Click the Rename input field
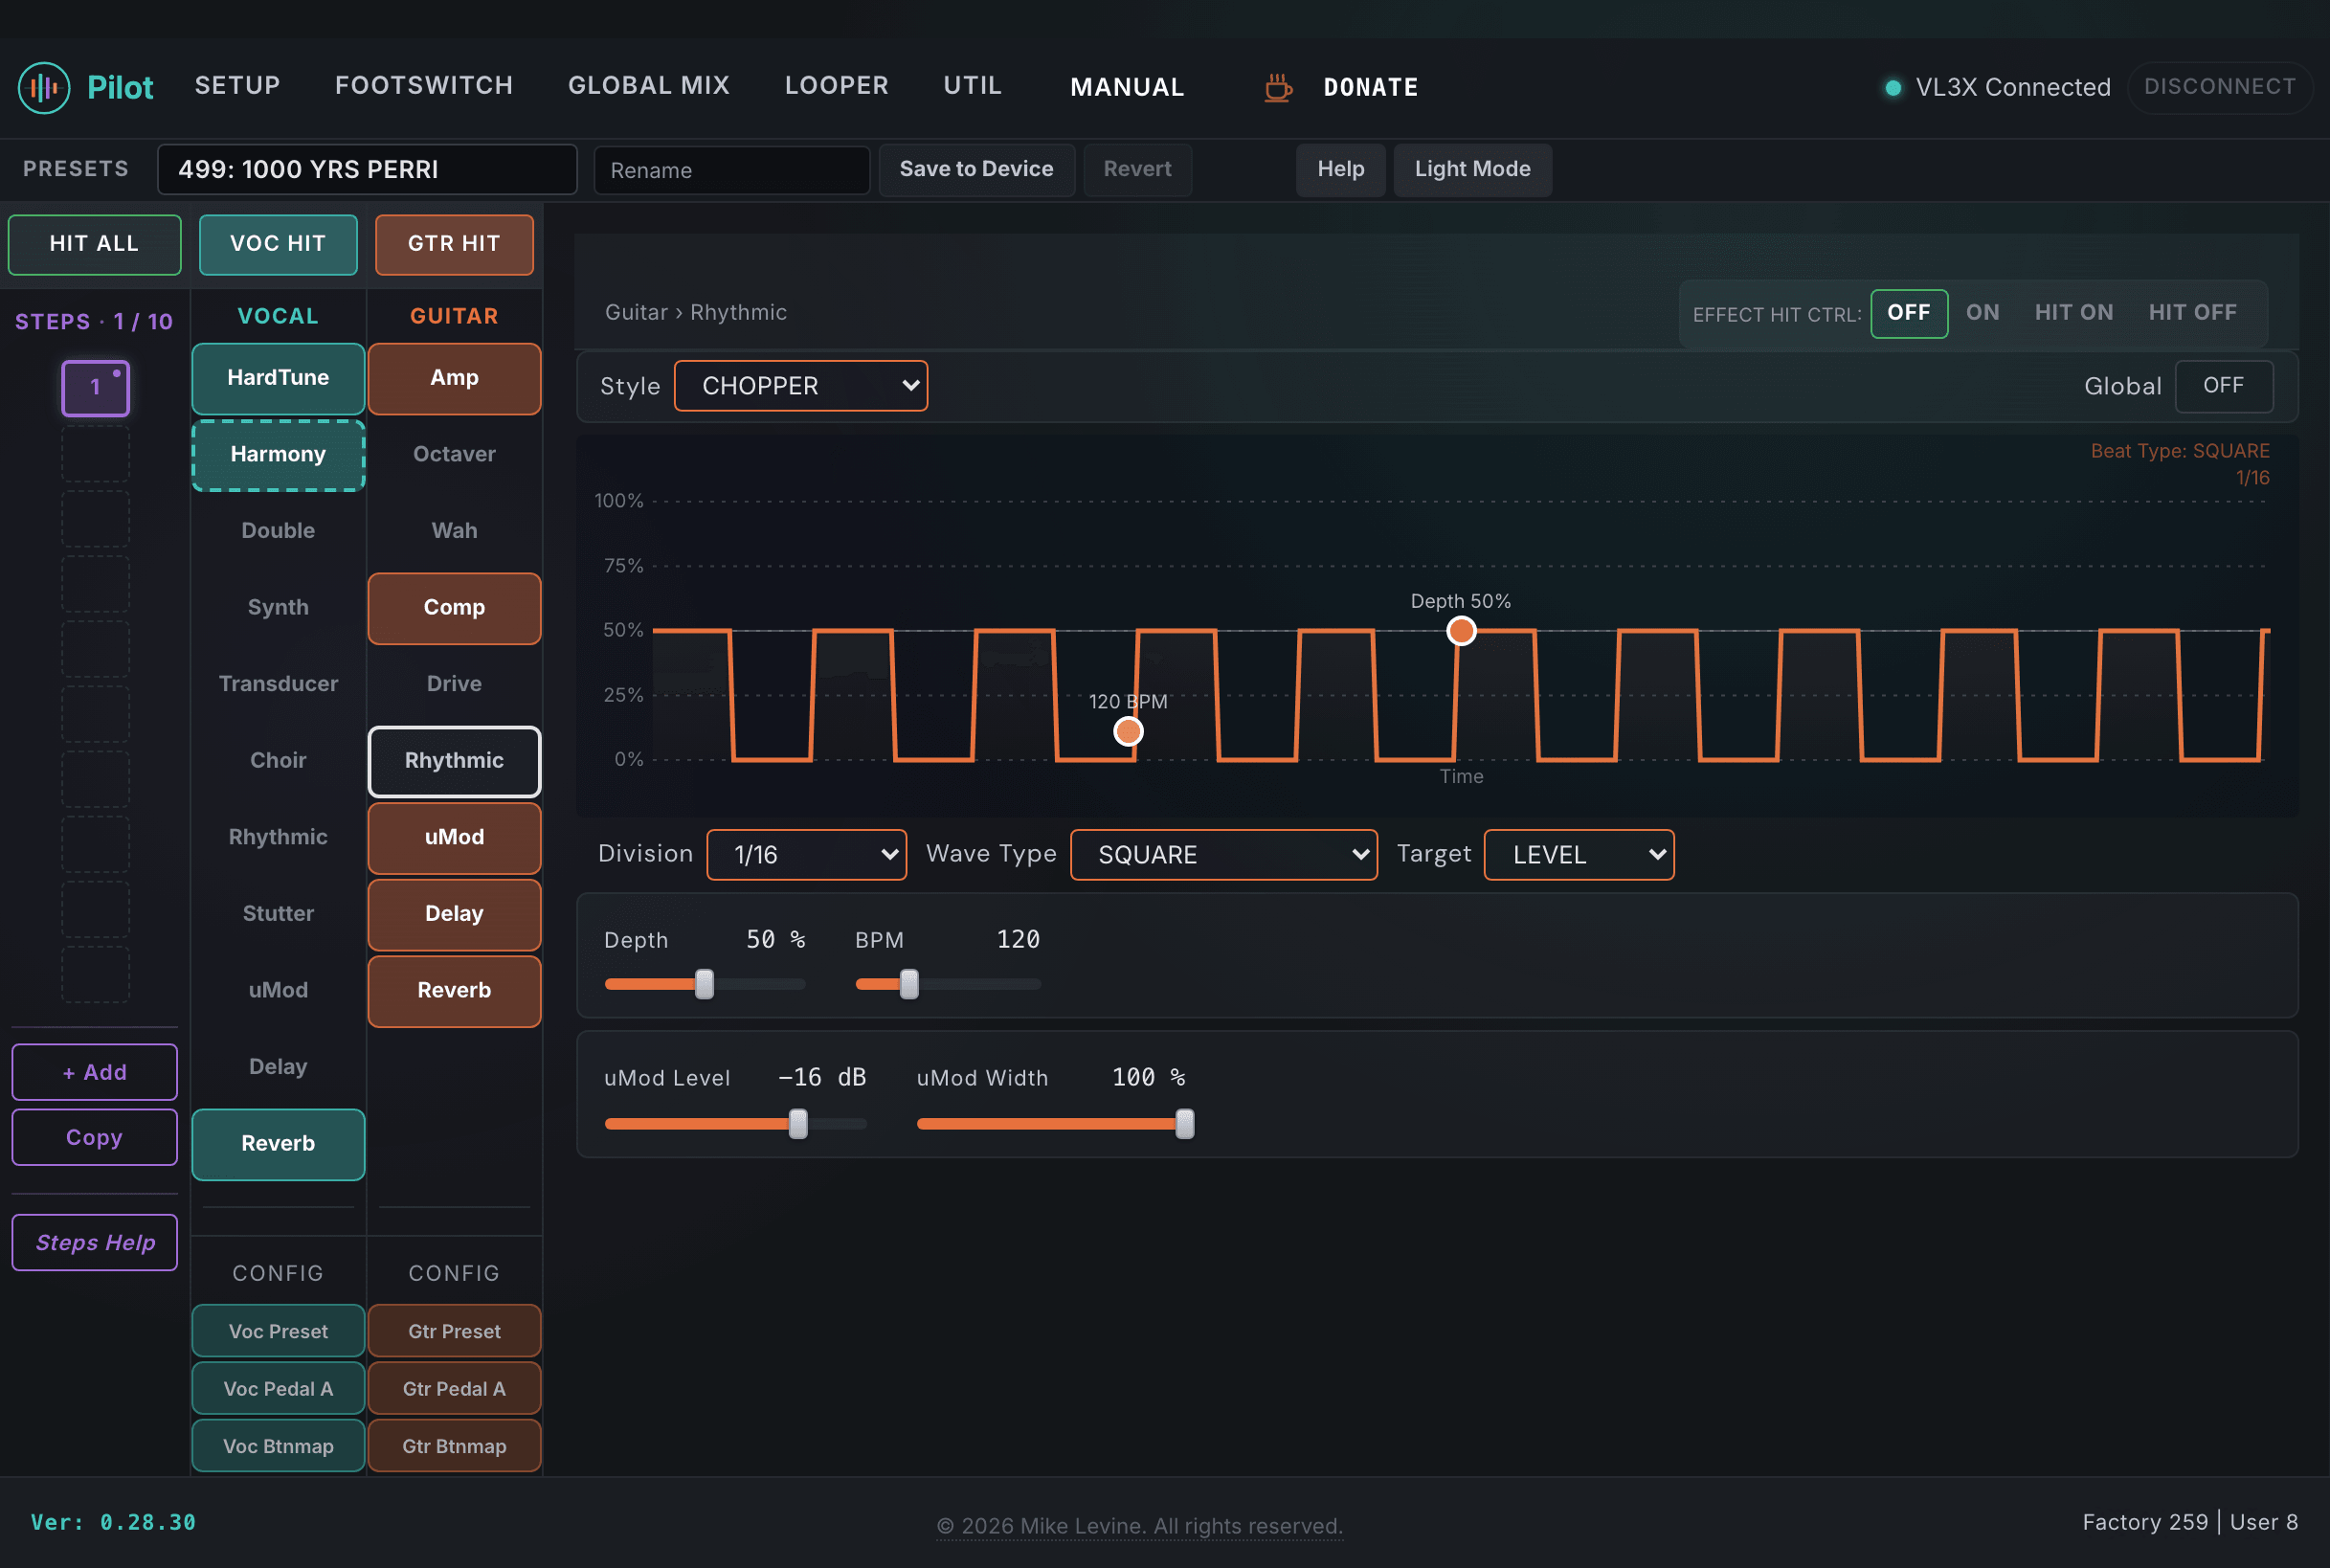This screenshot has height=1568, width=2330. tap(731, 171)
